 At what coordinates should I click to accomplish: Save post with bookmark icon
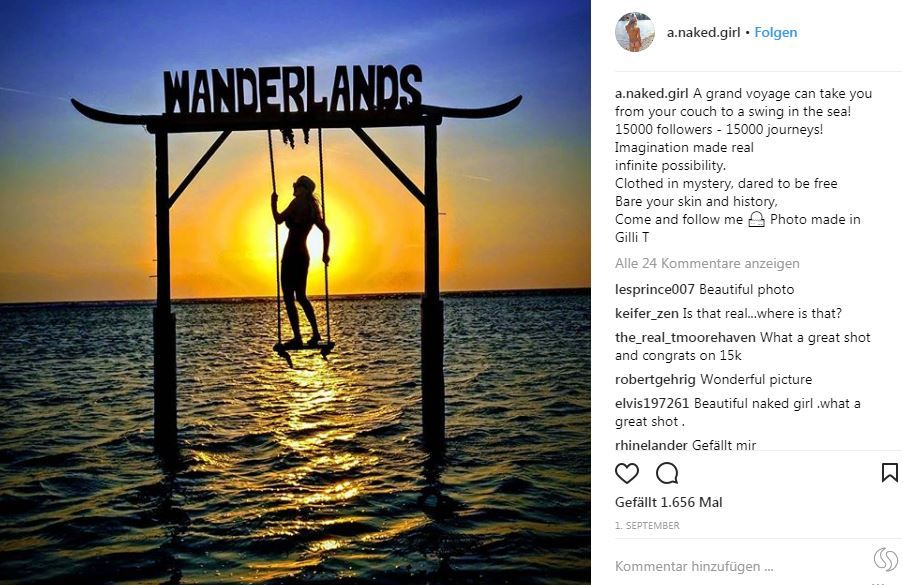(889, 473)
